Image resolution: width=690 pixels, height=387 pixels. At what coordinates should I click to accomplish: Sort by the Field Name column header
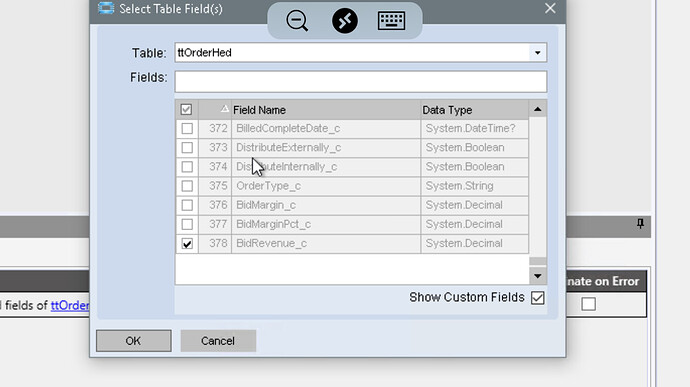click(x=259, y=110)
